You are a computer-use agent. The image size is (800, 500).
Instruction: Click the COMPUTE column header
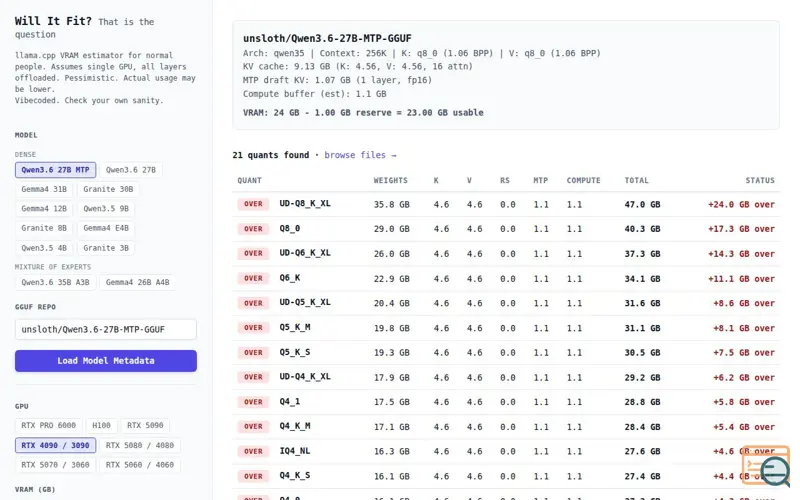(x=583, y=181)
